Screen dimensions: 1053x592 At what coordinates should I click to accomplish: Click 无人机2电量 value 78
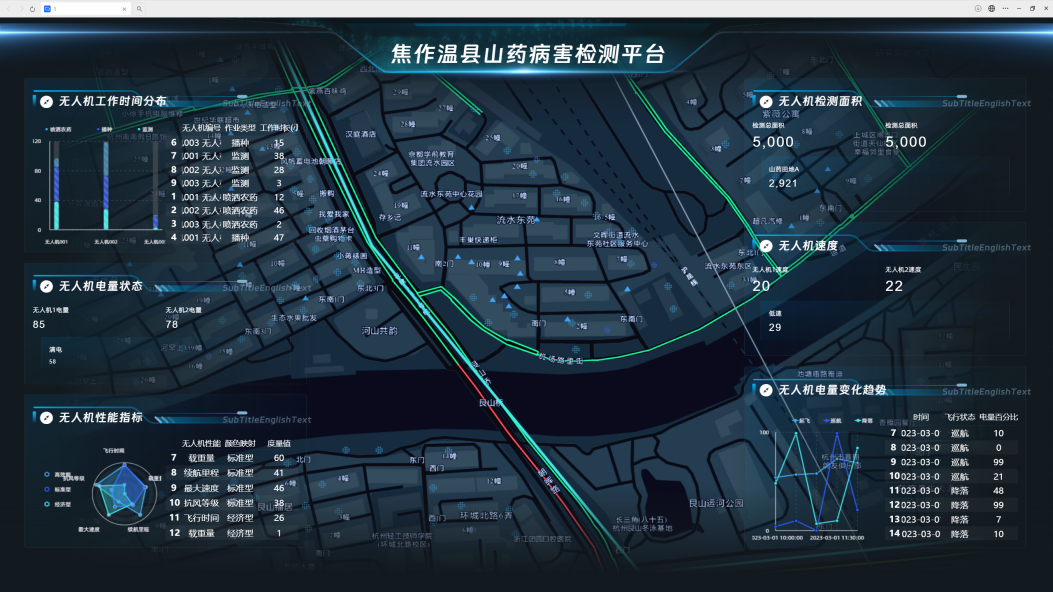(172, 324)
